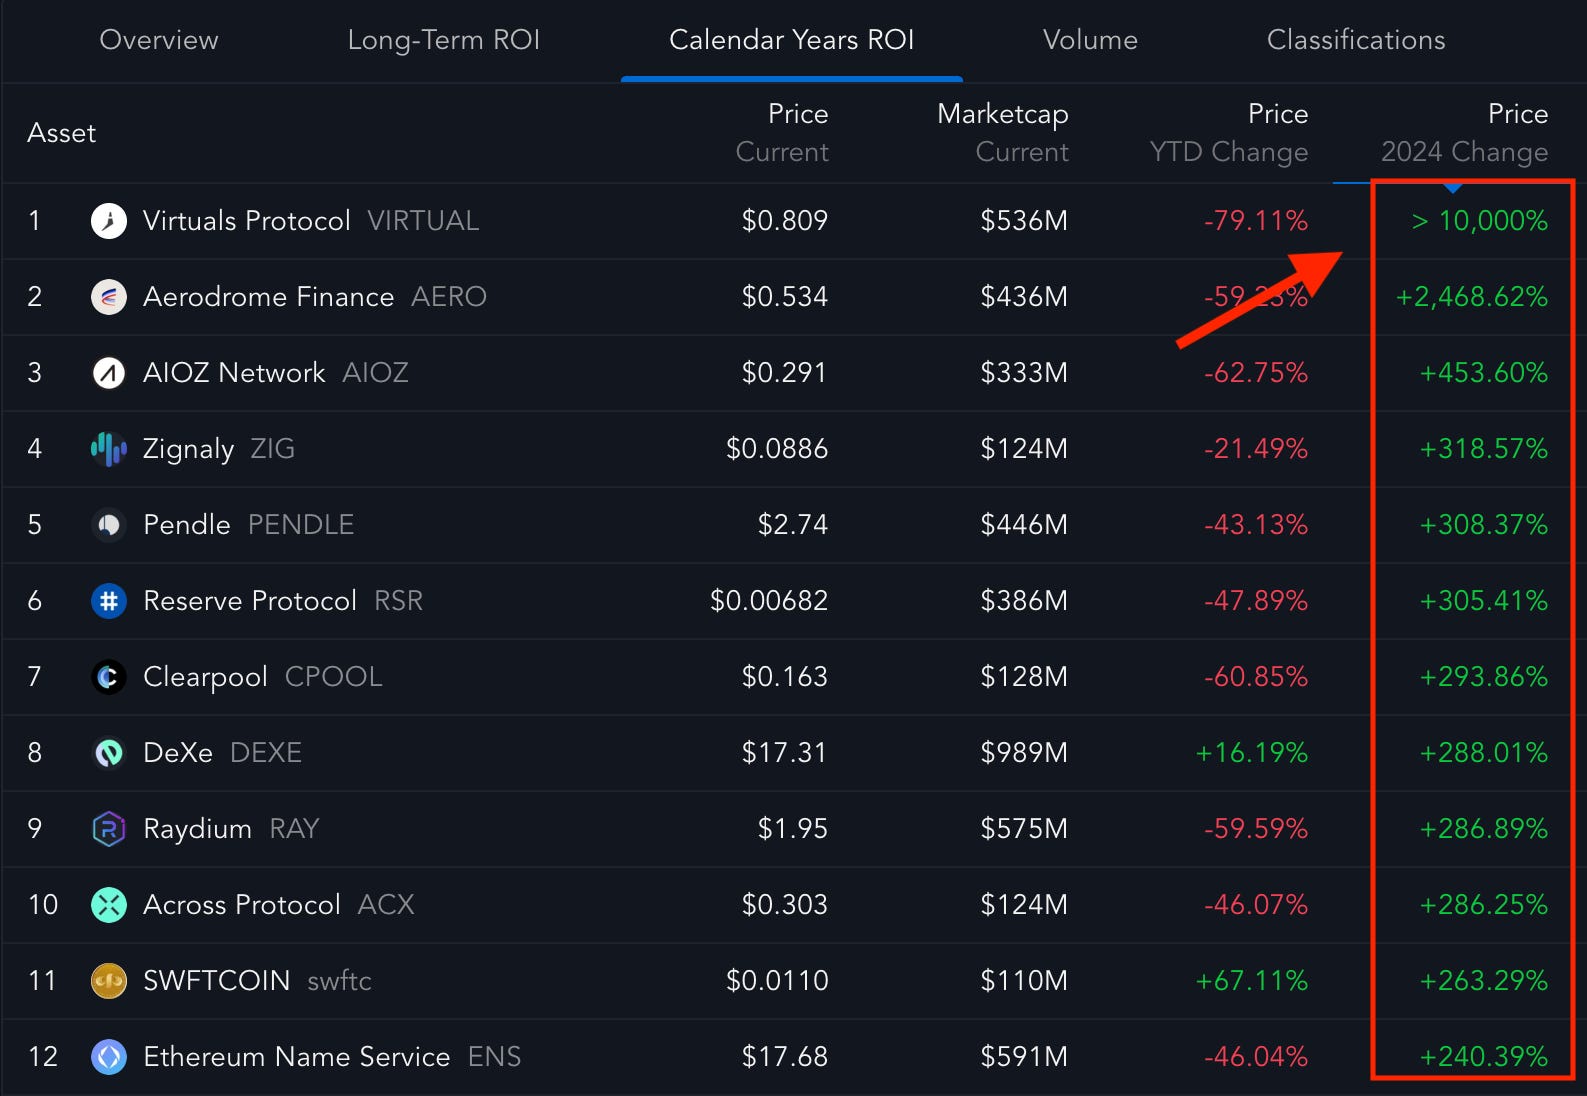Click the Raydium logo icon
Screen dimensions: 1587x1096
(x=109, y=828)
